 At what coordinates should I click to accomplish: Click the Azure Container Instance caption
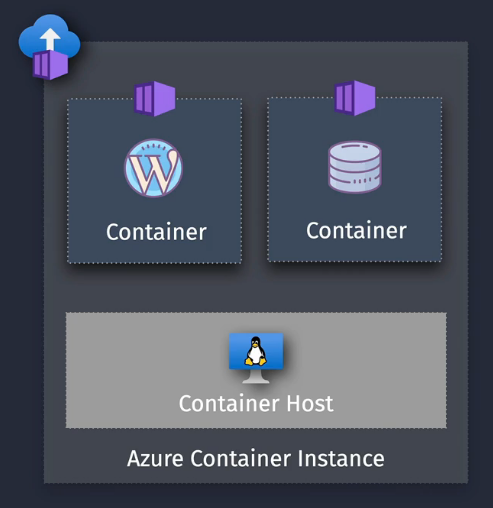(256, 458)
